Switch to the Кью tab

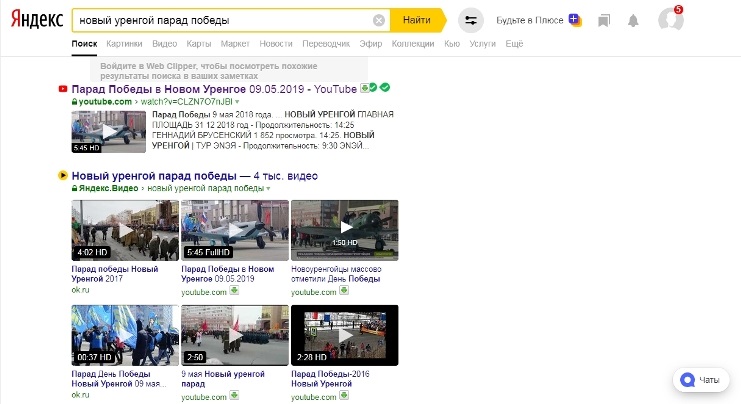coord(452,43)
